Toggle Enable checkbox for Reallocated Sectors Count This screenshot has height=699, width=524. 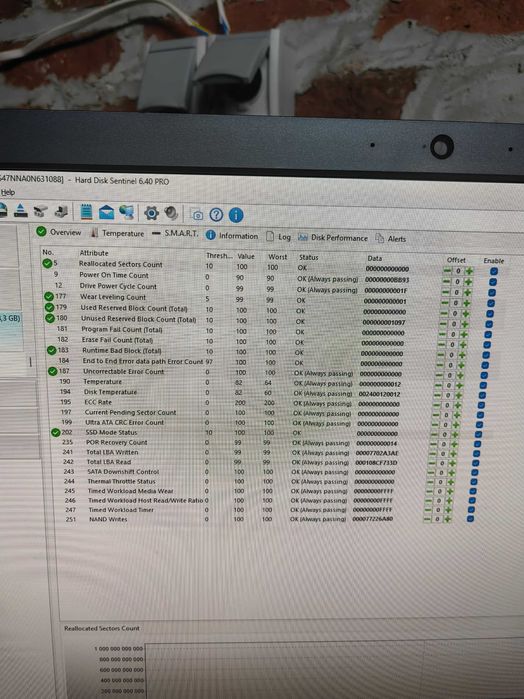point(494,271)
